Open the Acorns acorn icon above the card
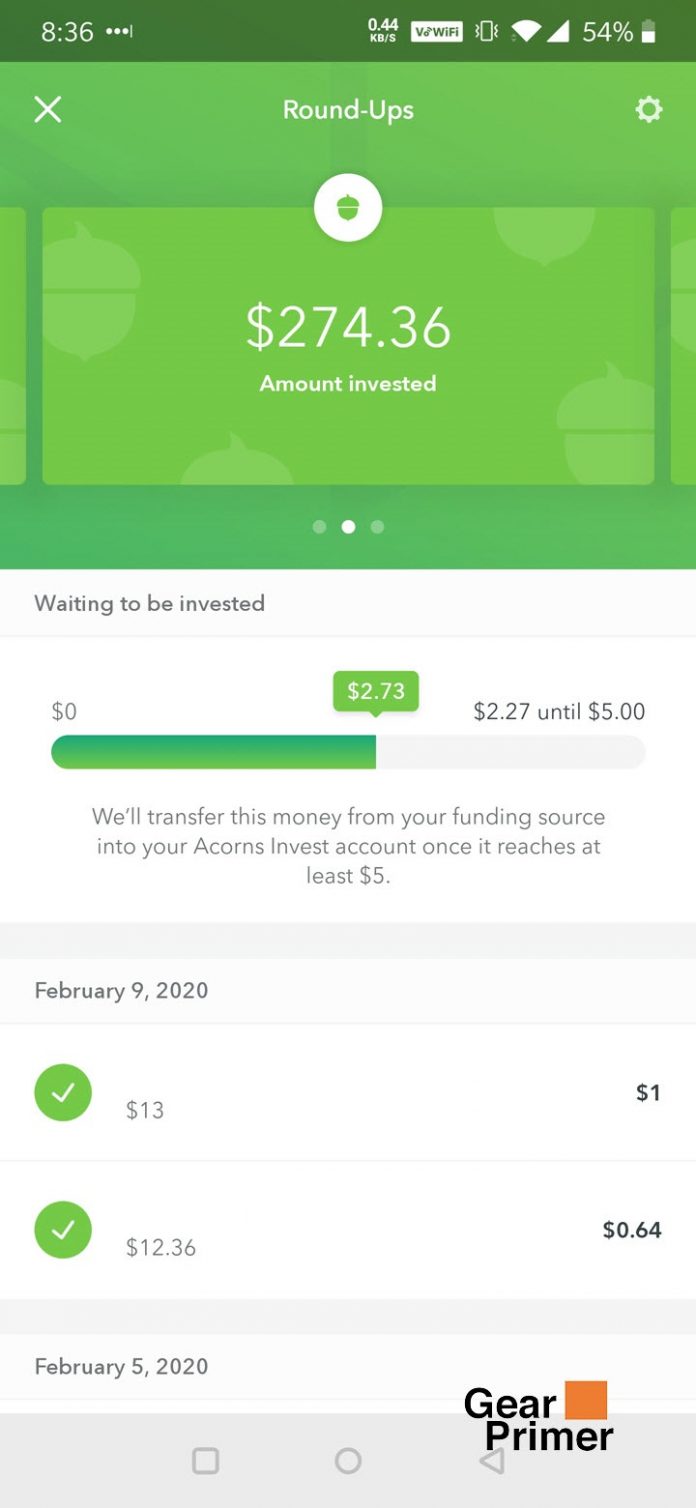 pos(348,207)
